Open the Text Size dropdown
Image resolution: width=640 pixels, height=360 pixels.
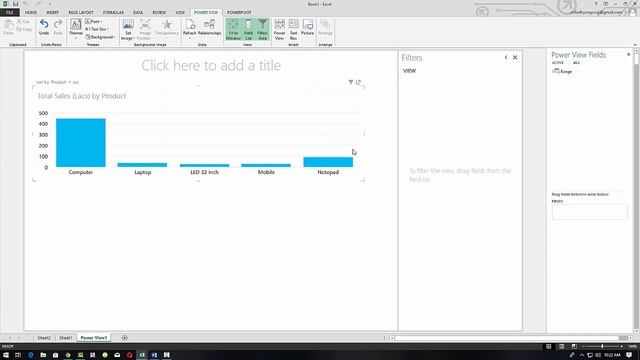tap(97, 29)
